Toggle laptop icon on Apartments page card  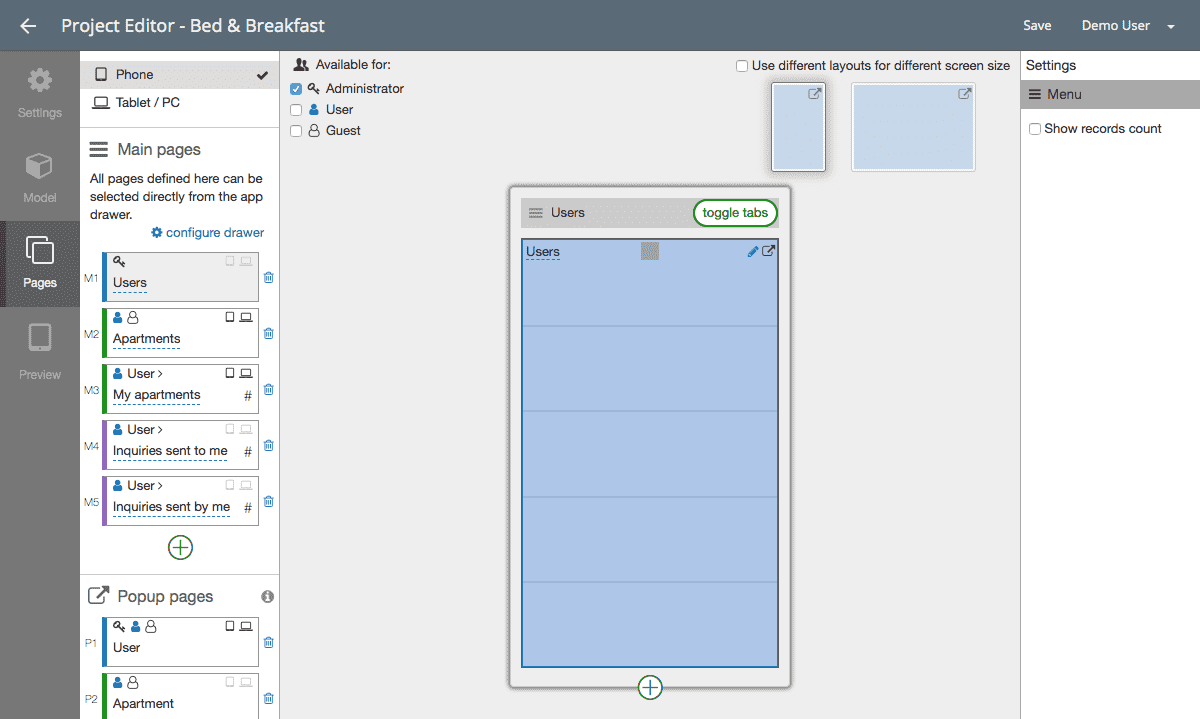click(x=246, y=317)
